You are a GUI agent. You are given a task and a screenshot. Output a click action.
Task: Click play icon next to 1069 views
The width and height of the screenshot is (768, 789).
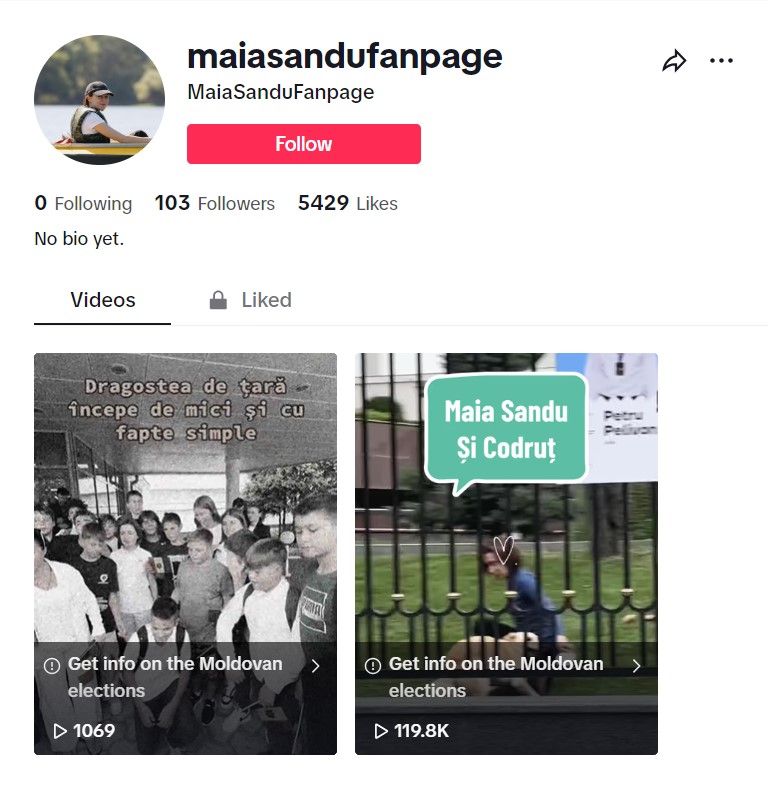tap(60, 731)
